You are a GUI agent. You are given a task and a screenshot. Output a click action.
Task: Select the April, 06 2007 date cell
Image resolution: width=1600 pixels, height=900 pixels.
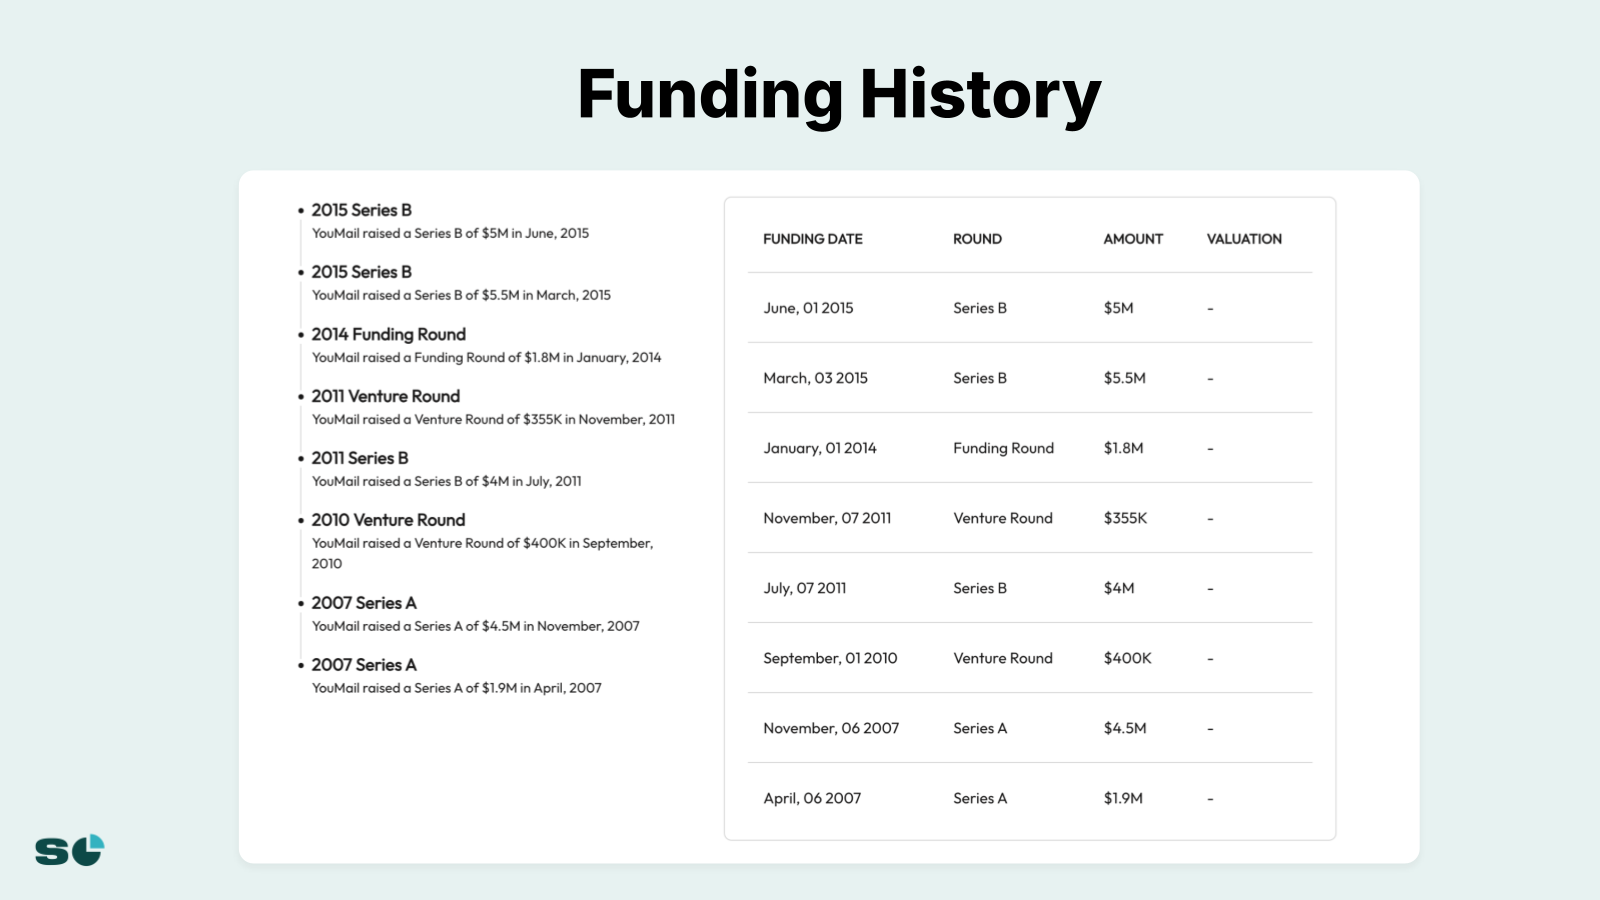click(x=812, y=798)
